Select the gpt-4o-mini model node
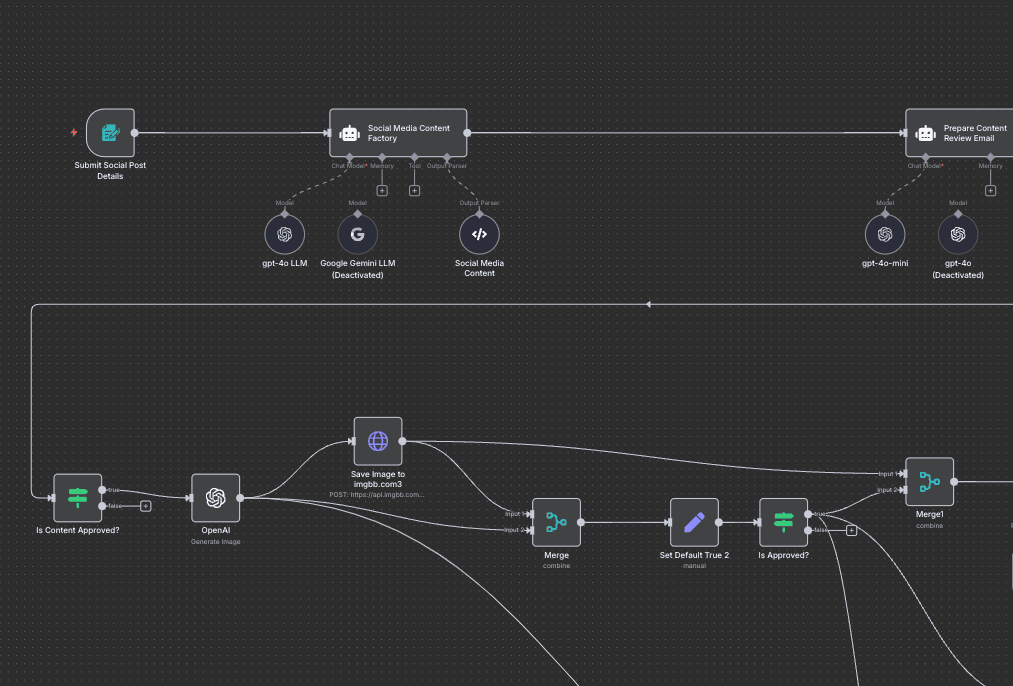Viewport: 1013px width, 686px height. pos(884,233)
